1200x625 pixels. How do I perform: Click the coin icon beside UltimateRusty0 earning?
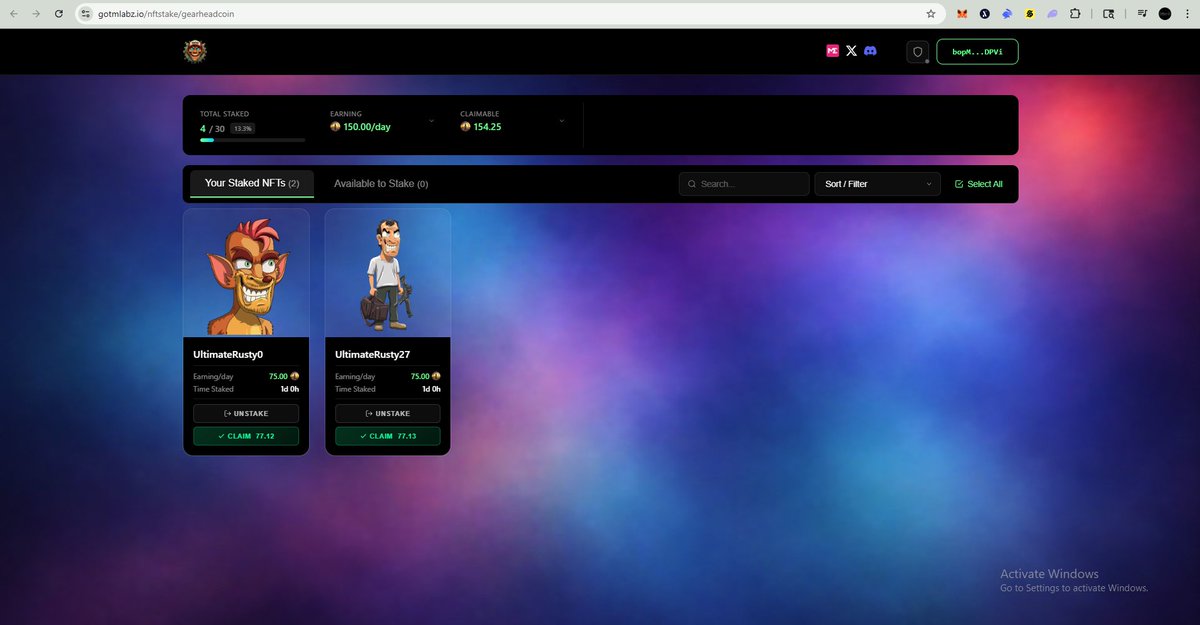pos(295,376)
